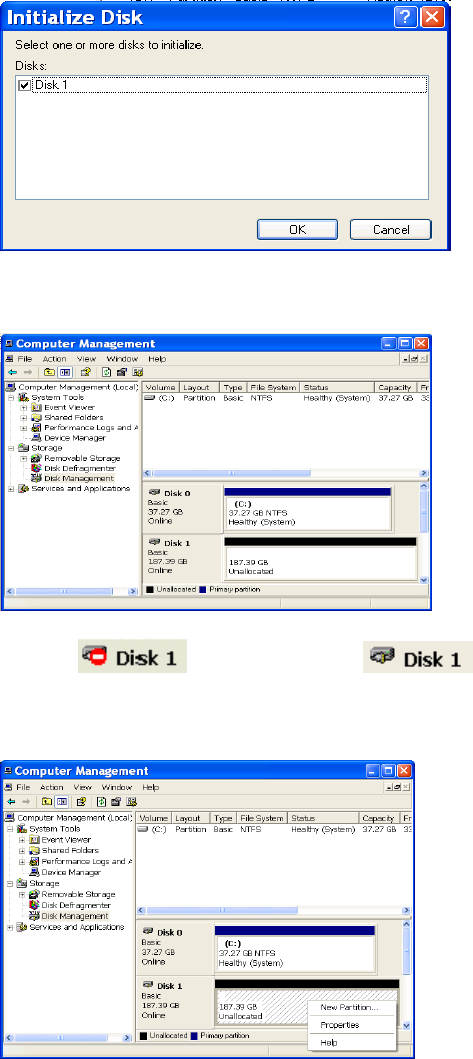Choose Help from the Disk 1 context menu
The image size is (473, 1059).
coord(328,1042)
